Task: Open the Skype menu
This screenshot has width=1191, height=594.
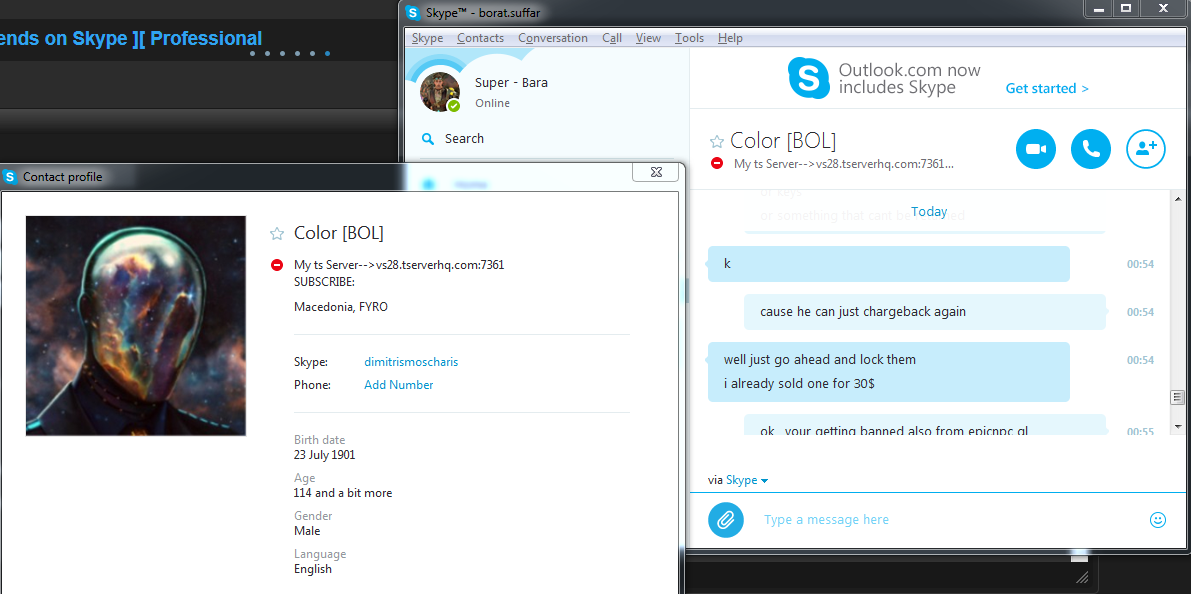Action: click(x=427, y=38)
